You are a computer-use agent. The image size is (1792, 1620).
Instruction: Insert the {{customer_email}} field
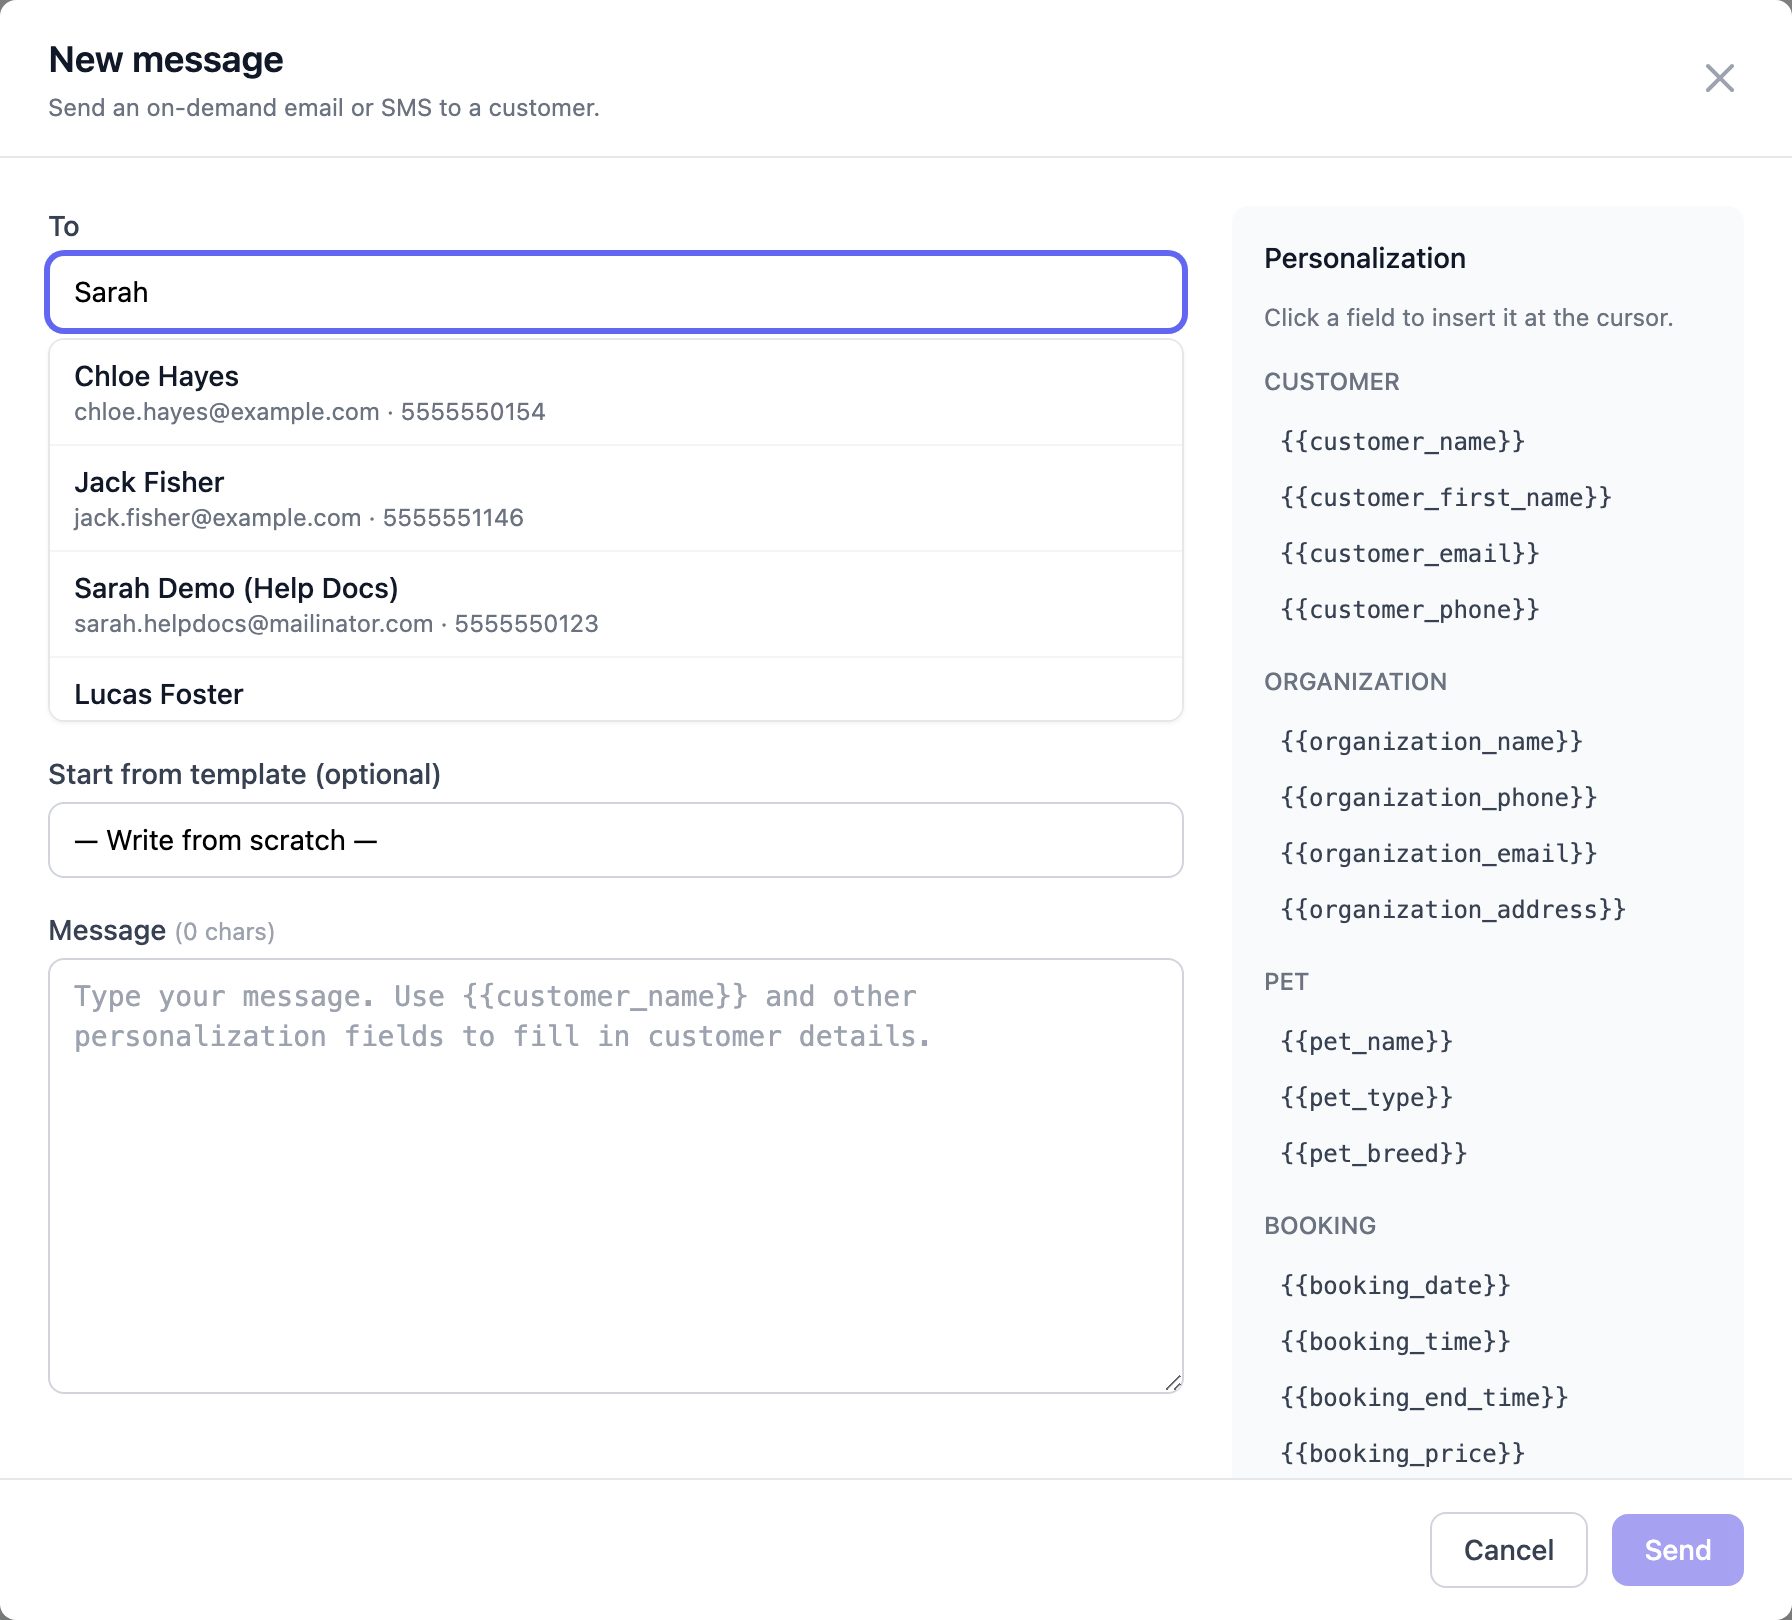(x=1410, y=553)
